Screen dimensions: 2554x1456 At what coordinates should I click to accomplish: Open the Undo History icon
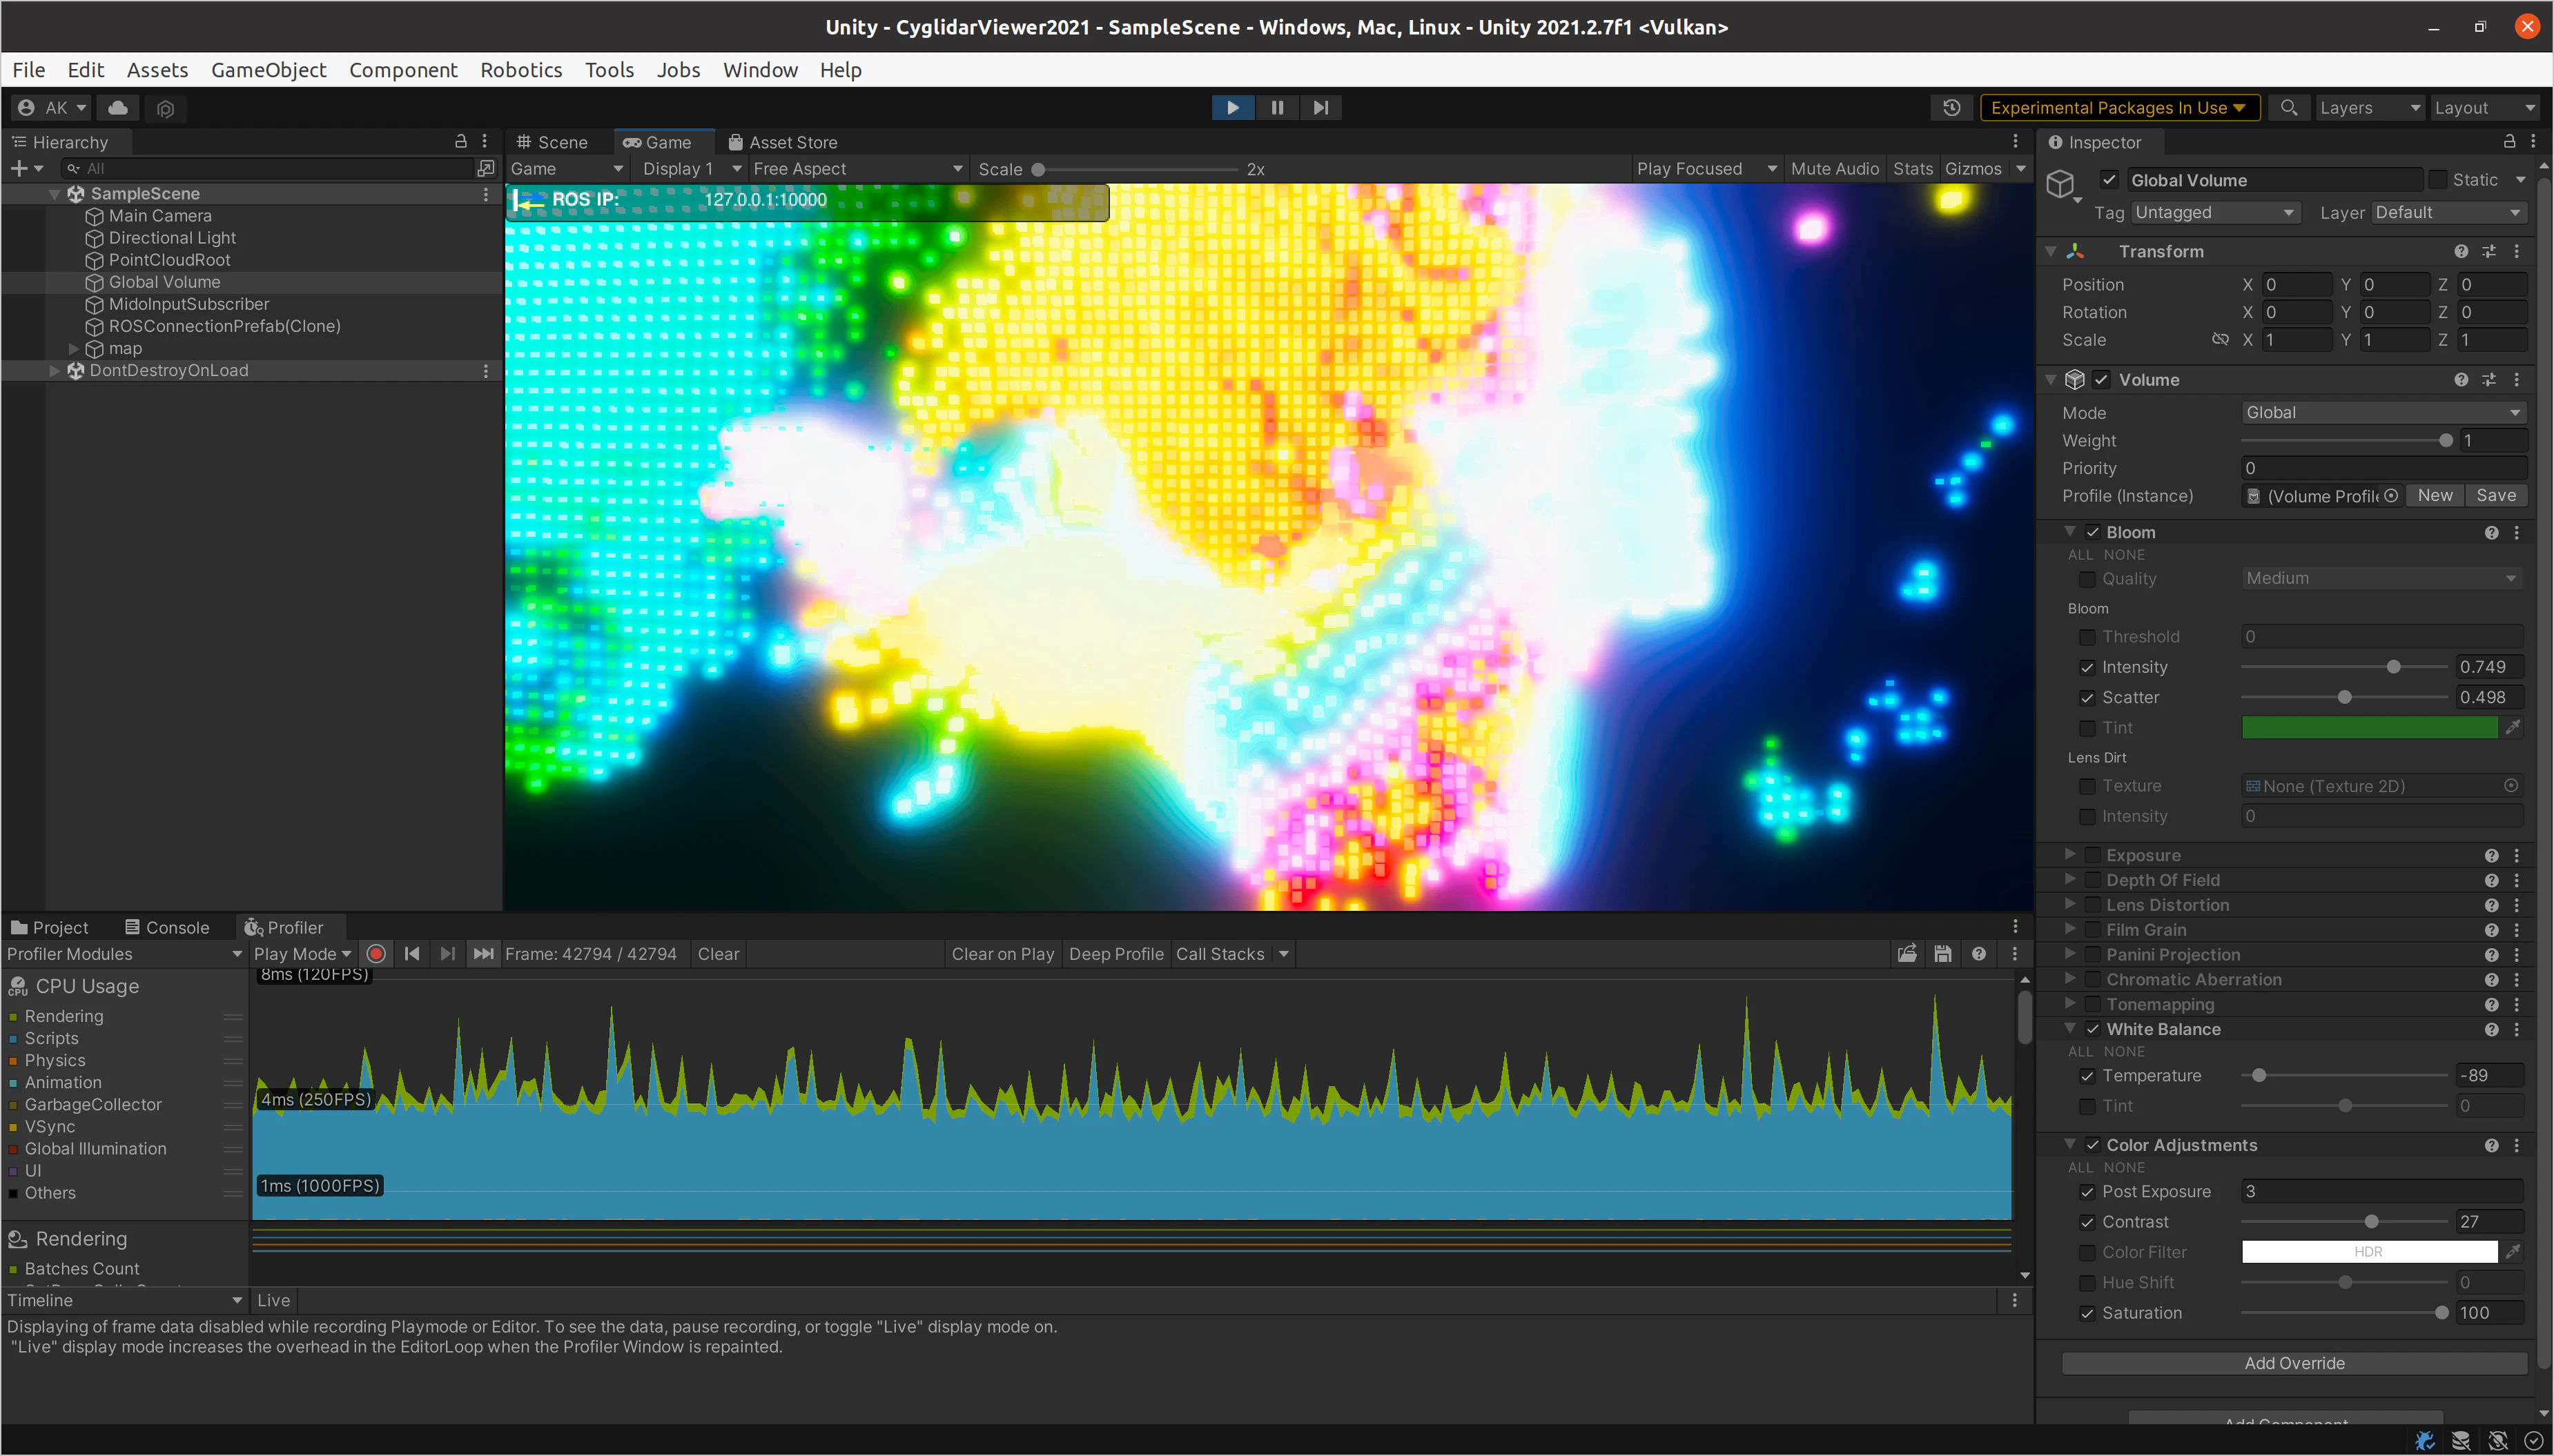(x=1951, y=108)
